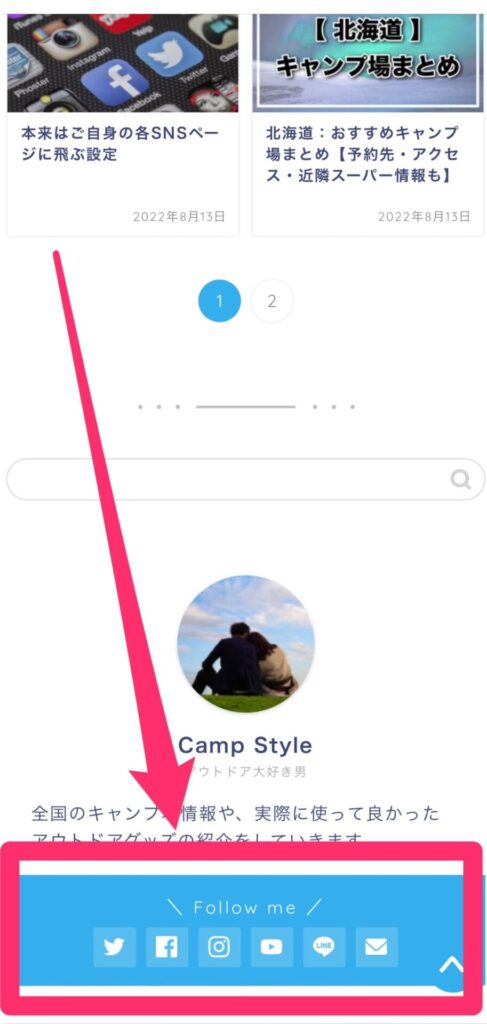Open the email contact icon
Screen dimensions: 487x1024
[377, 947]
